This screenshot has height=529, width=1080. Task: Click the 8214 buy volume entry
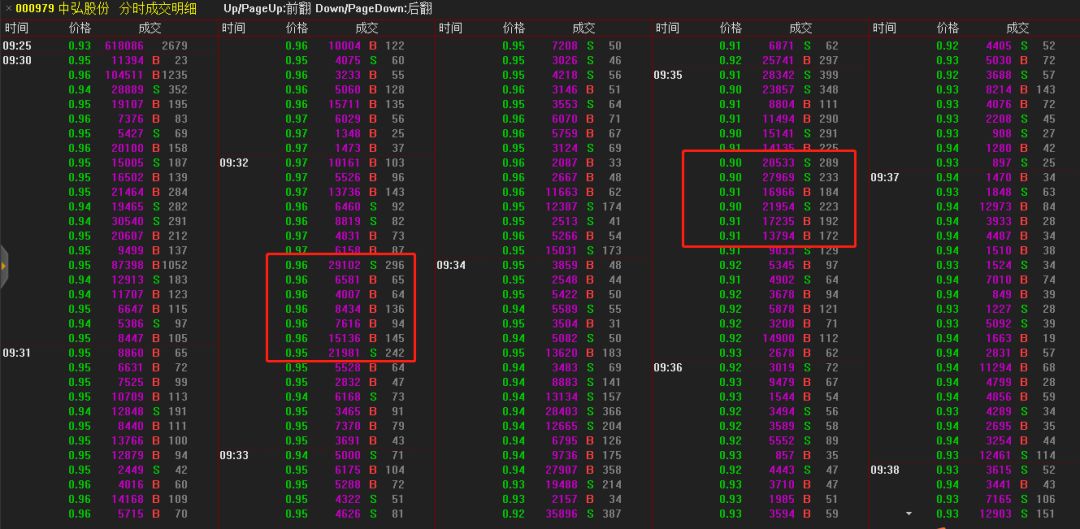click(999, 90)
